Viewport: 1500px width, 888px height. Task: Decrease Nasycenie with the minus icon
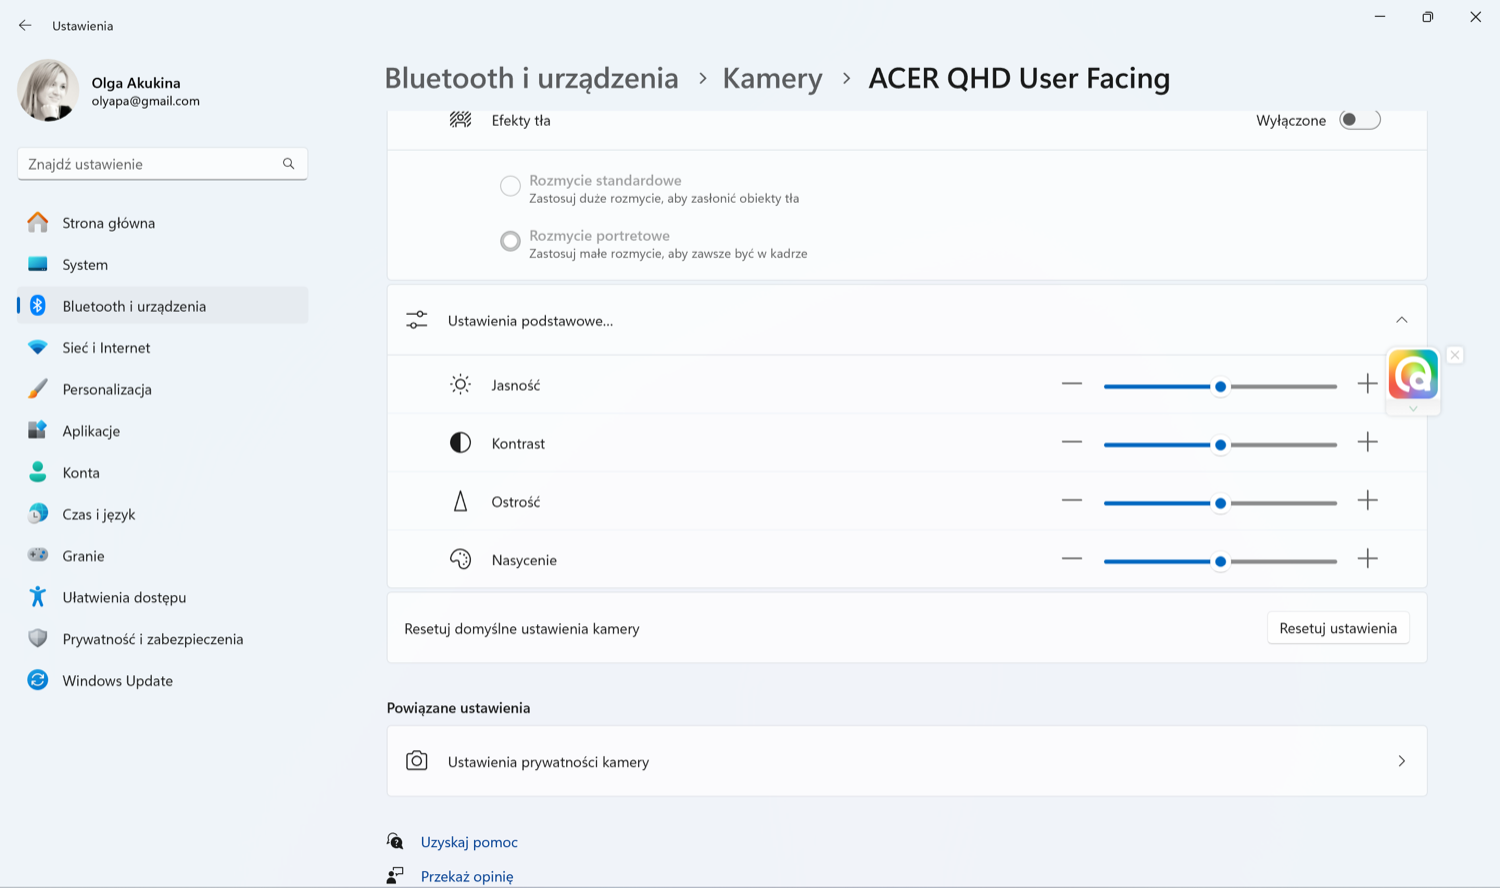[x=1072, y=559]
